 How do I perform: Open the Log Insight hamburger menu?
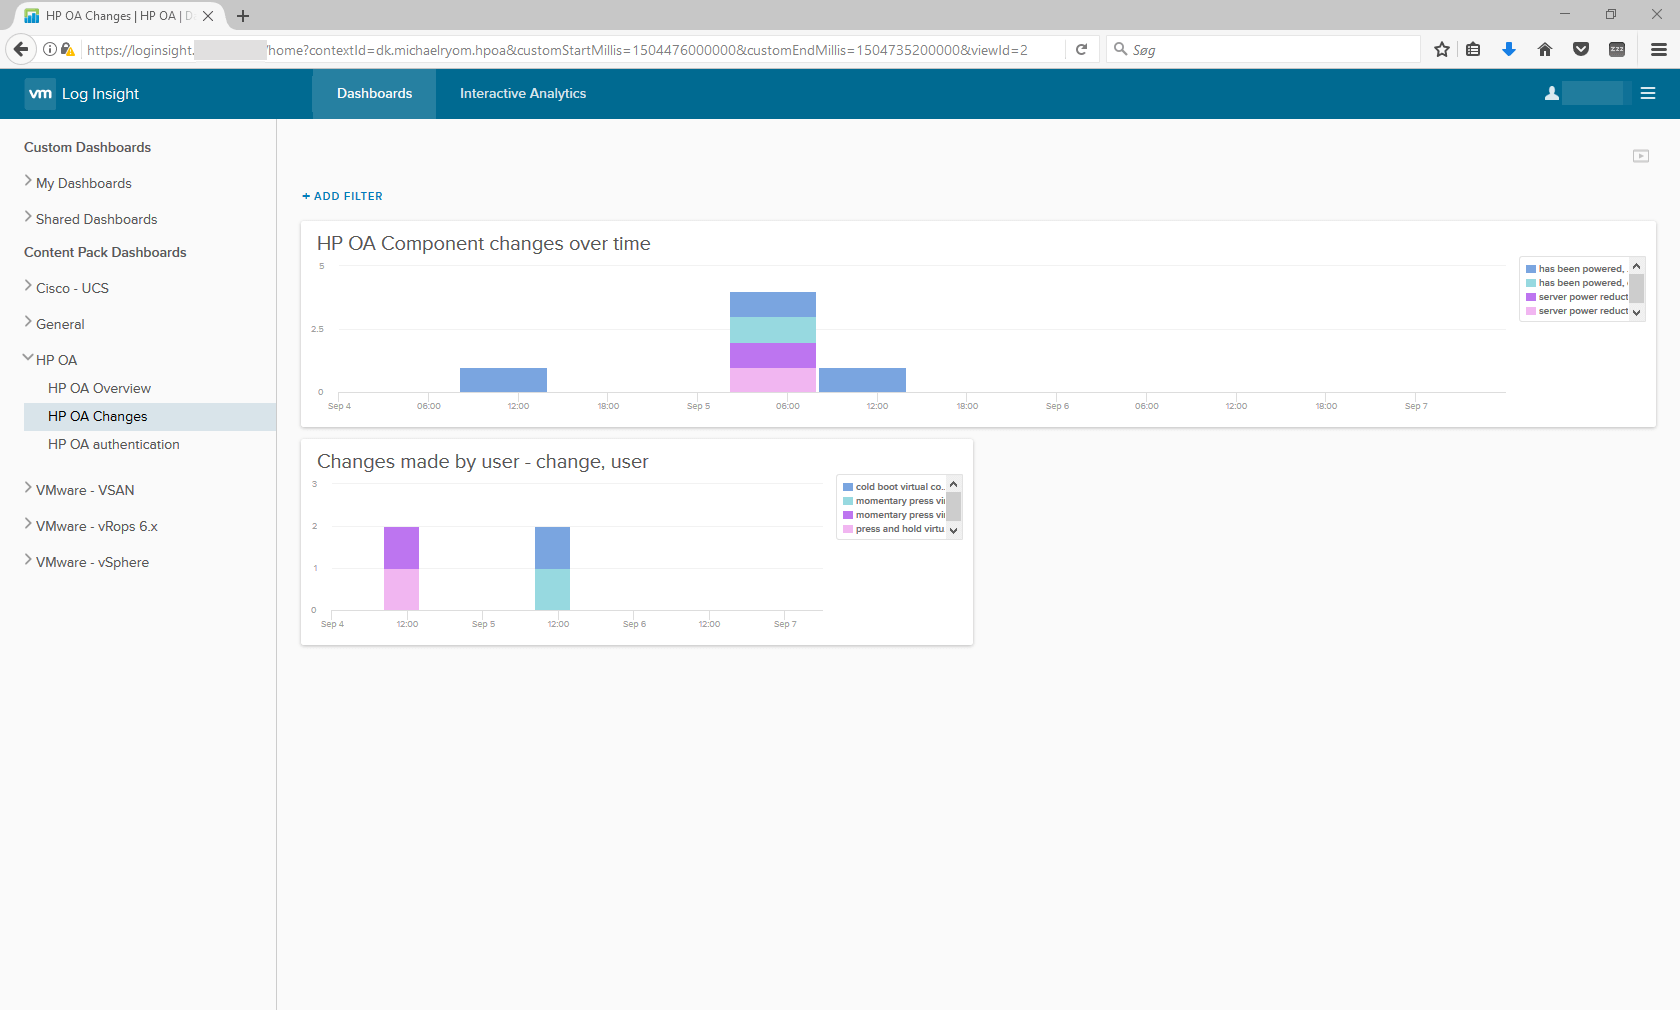(x=1648, y=93)
